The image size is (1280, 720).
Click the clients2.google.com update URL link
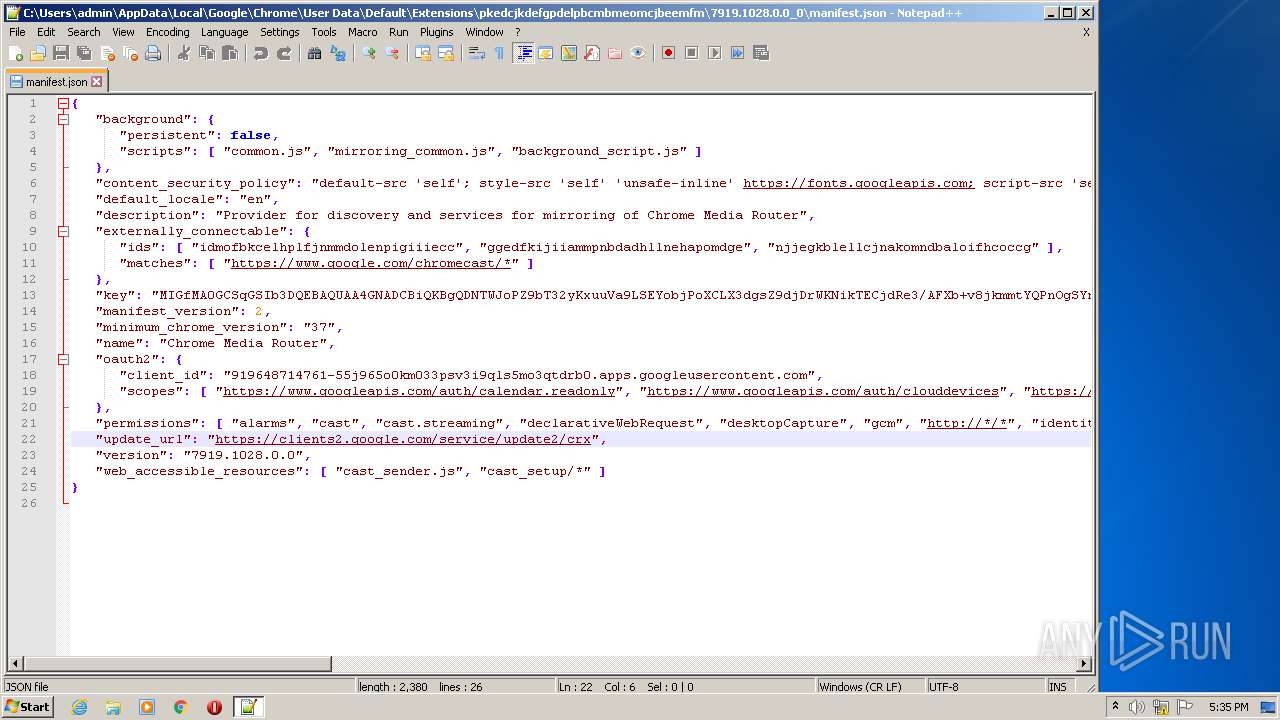(x=405, y=439)
